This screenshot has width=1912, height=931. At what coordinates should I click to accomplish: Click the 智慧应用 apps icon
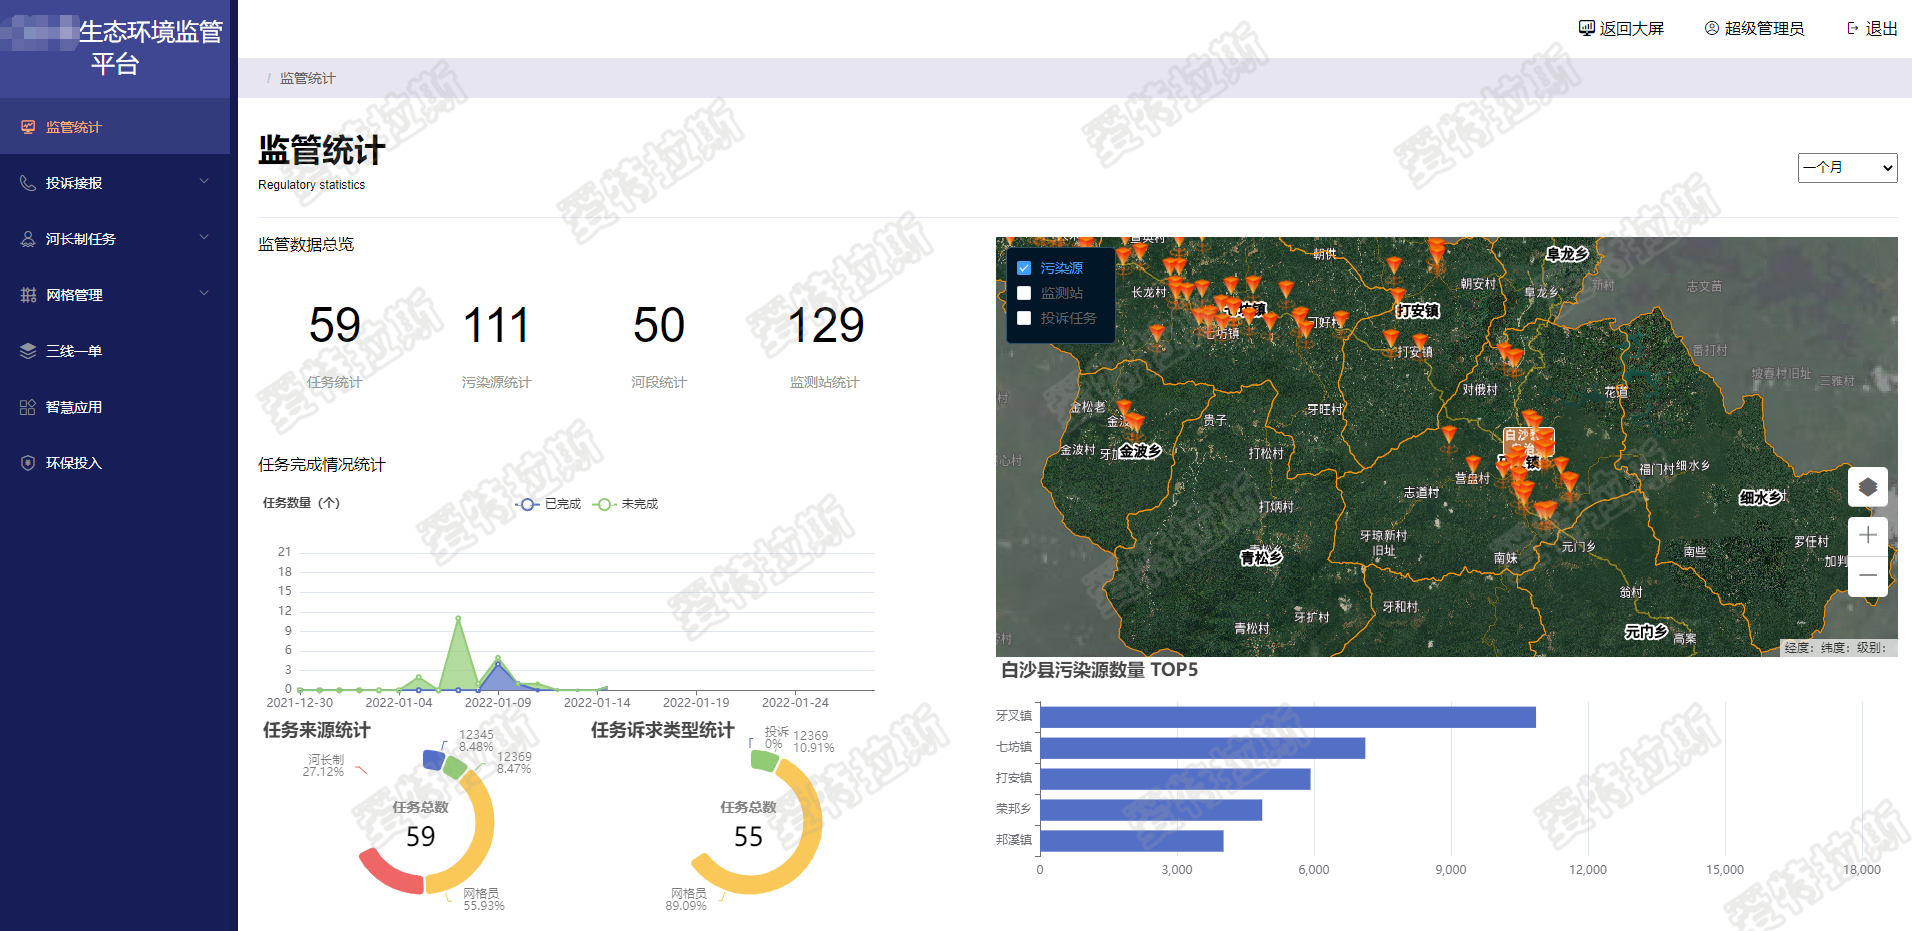tap(28, 407)
